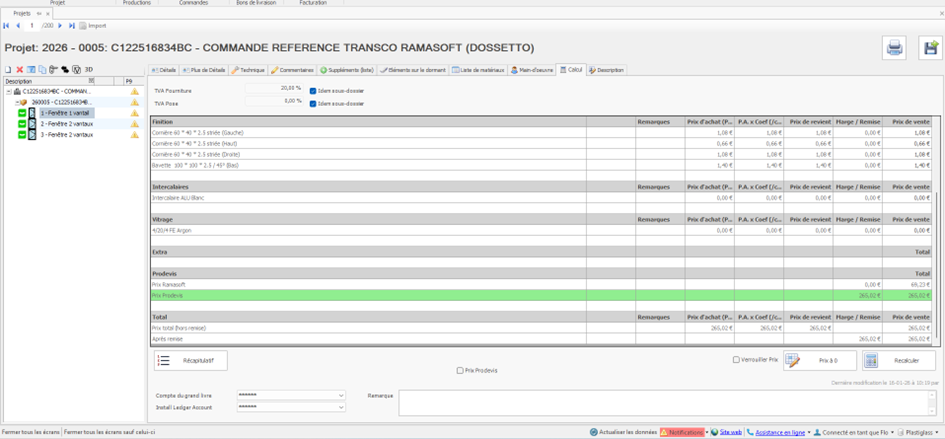Go to the first record arrow
Screen dimensions: 945x439
tap(6, 26)
